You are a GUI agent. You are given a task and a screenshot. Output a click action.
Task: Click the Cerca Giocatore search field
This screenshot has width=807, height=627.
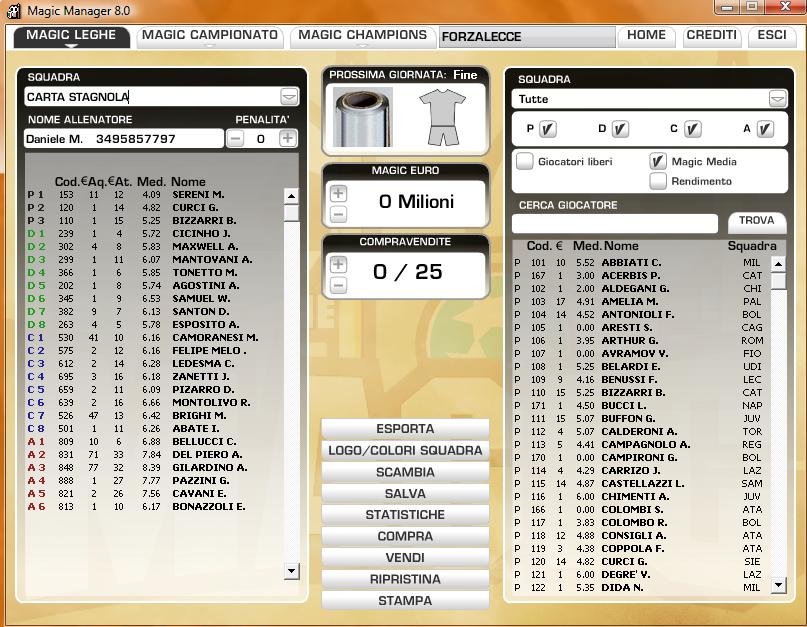click(x=615, y=223)
